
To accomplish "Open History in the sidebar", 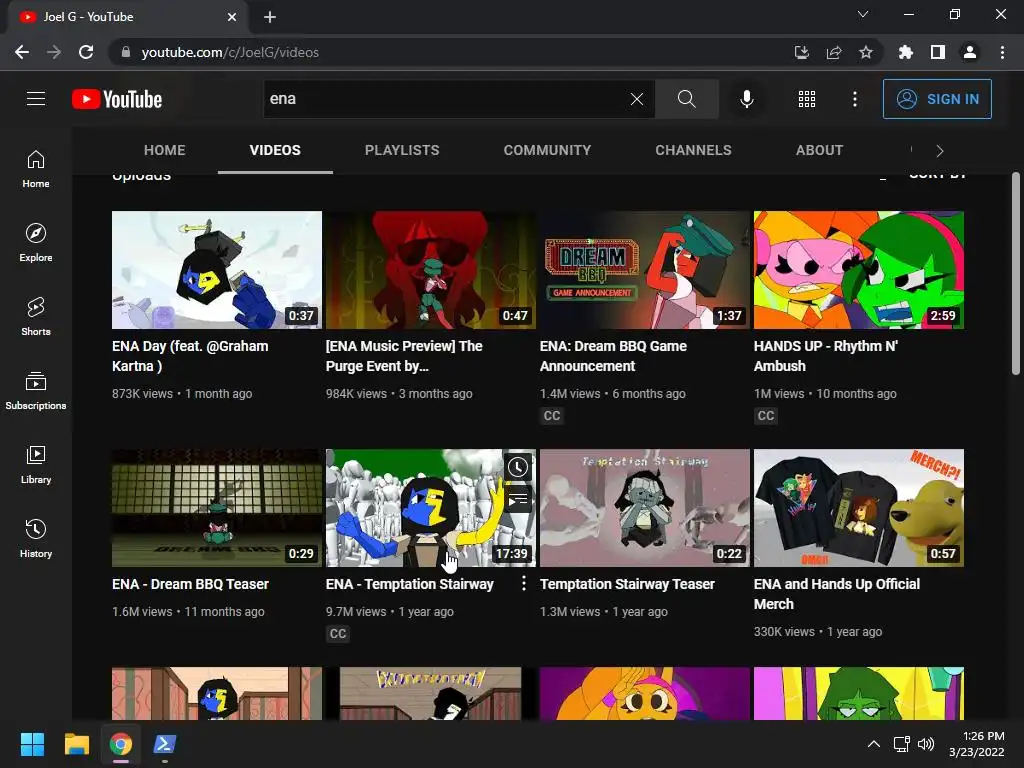I will 36,539.
